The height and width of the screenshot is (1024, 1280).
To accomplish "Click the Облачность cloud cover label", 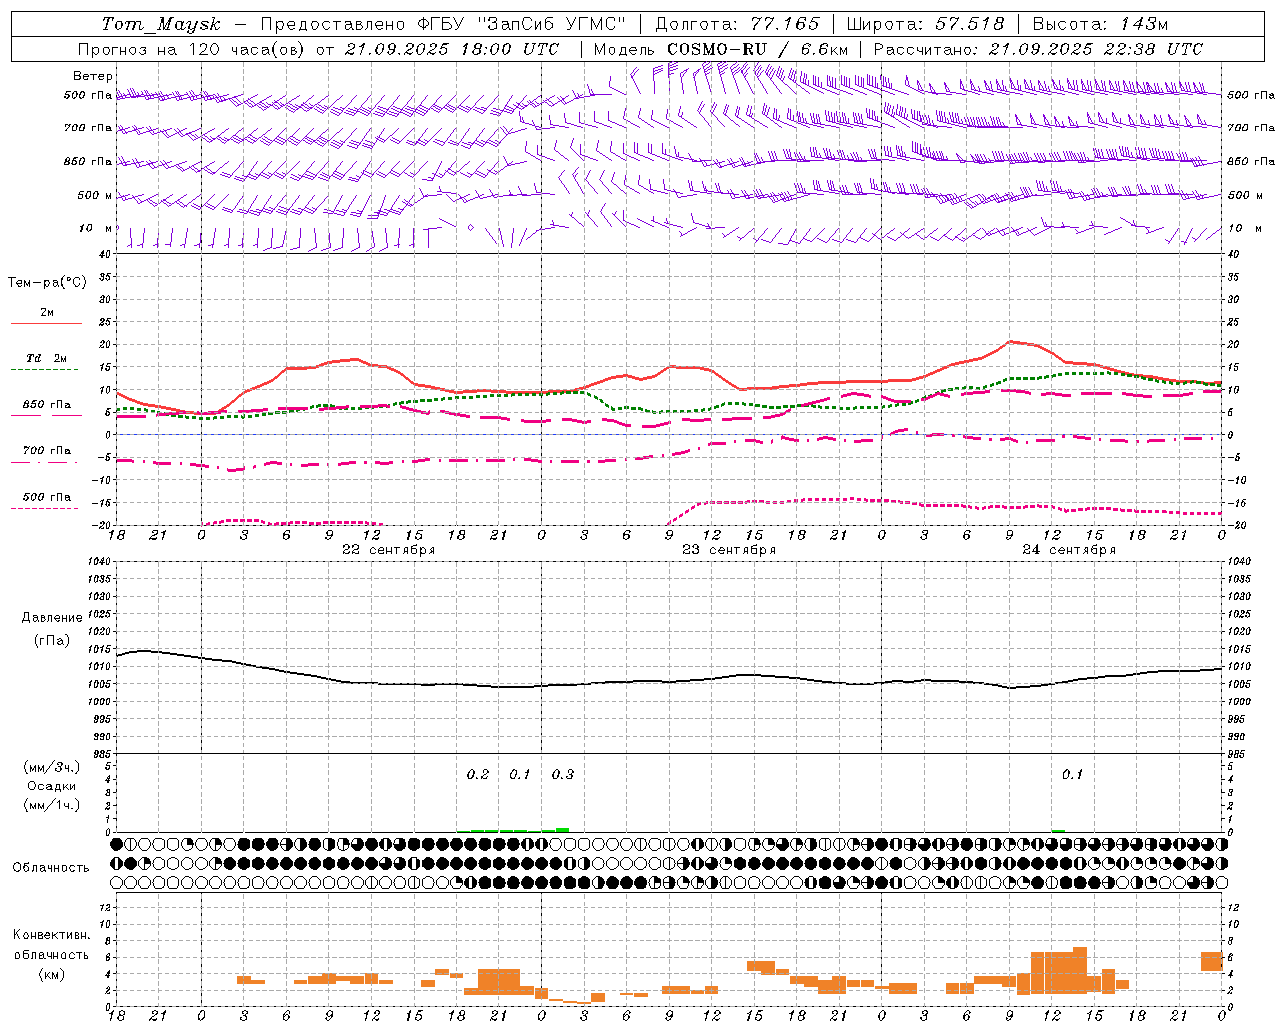I will pos(51,867).
